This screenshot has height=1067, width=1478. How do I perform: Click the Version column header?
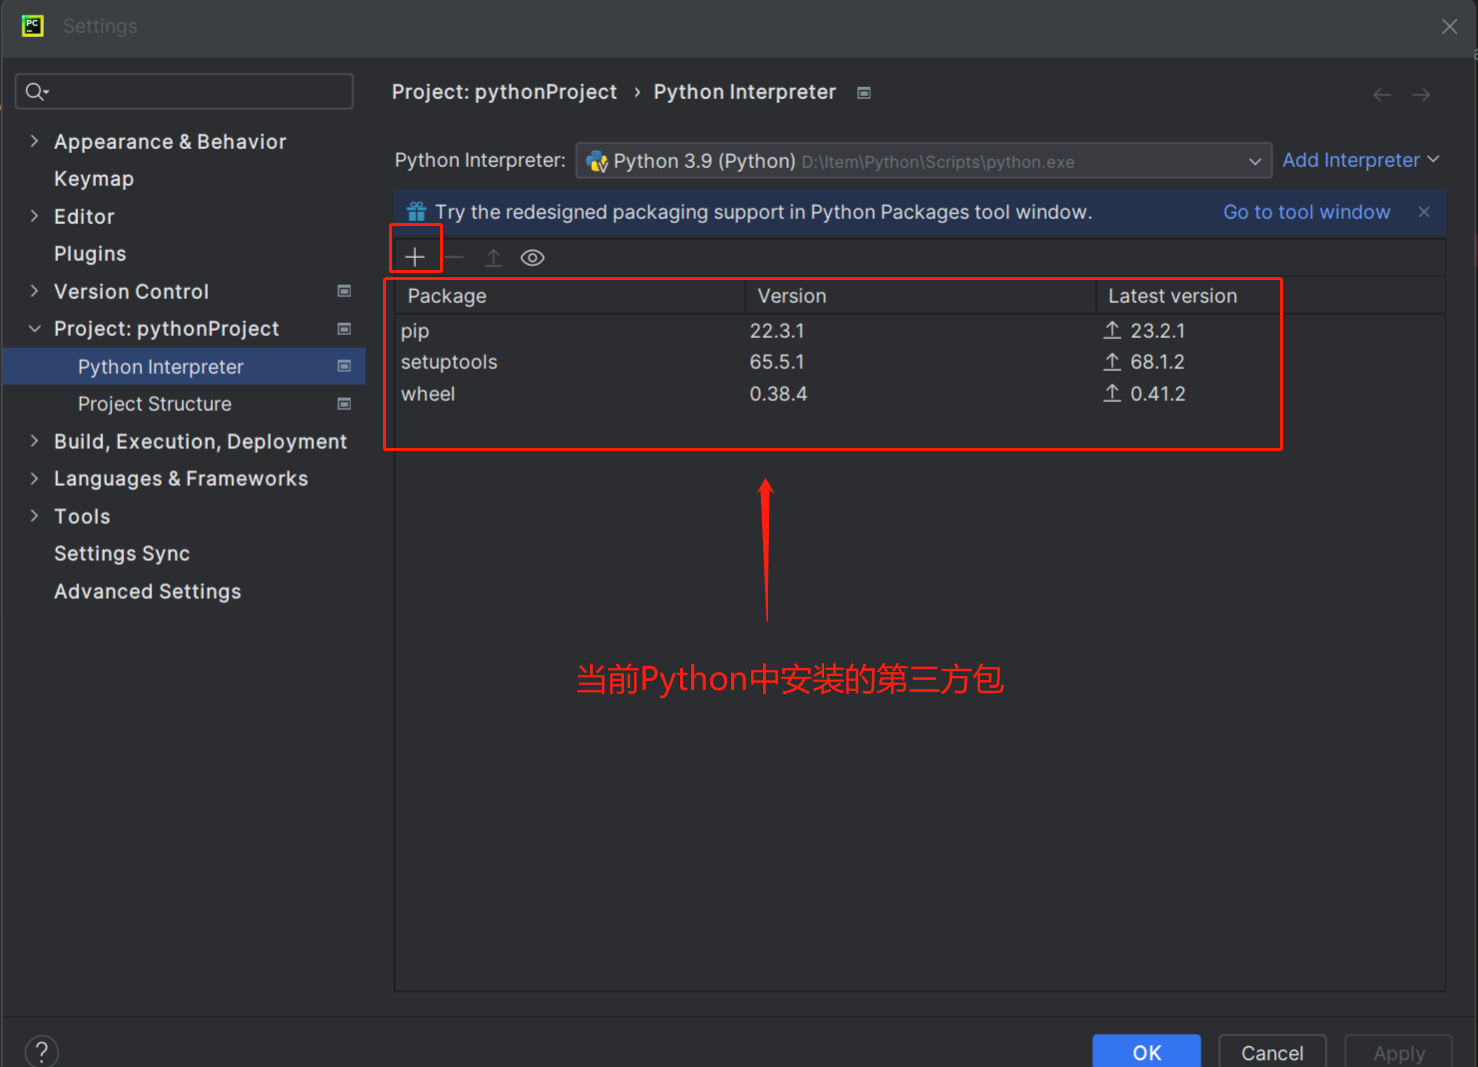920,296
